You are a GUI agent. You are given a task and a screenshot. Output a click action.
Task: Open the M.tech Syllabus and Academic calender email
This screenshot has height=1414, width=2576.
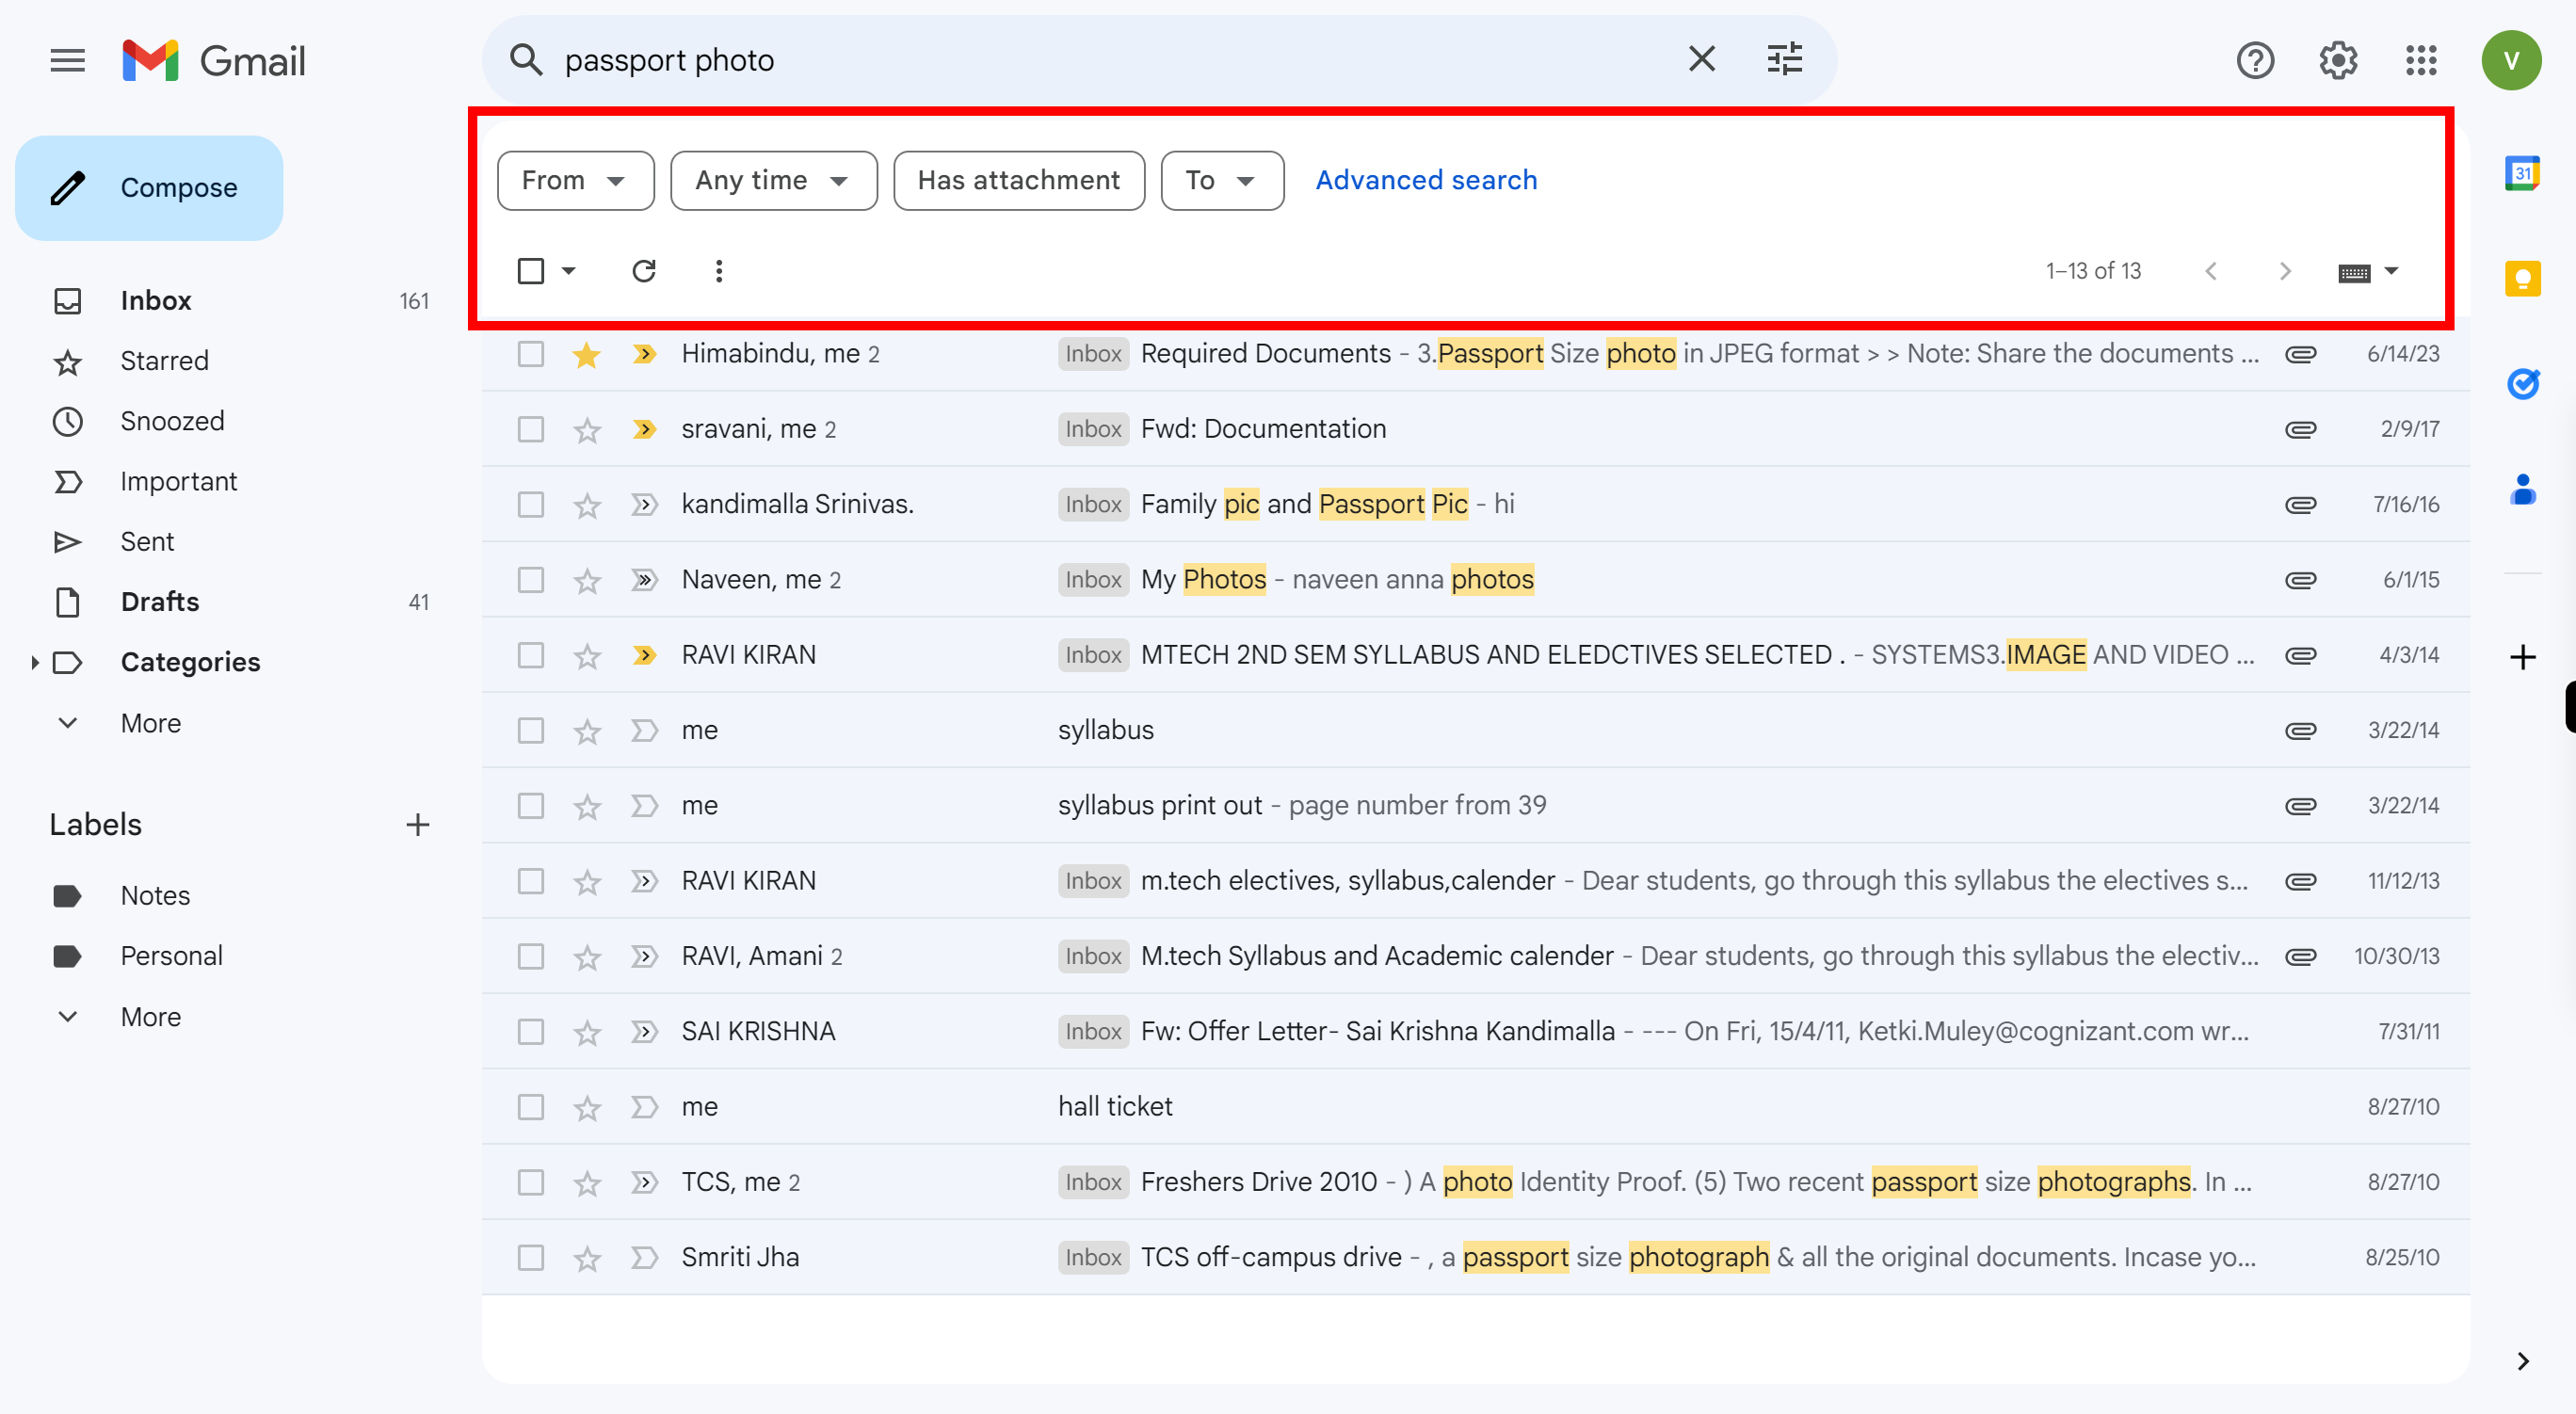tap(1475, 956)
